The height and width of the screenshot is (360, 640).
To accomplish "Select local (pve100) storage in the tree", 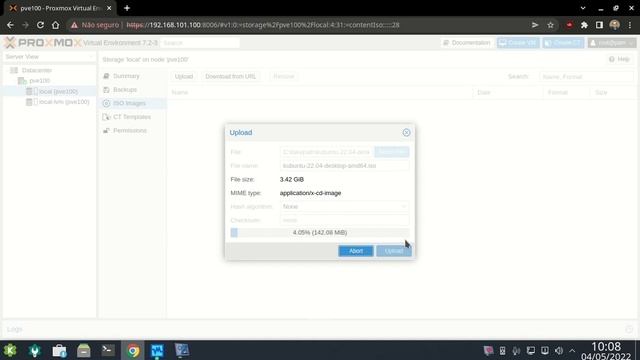I will 58,91.
